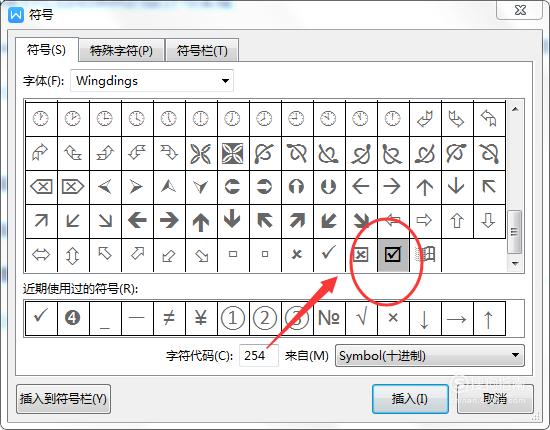Close the 符号 dialog window
Viewport: 550px width, 430px height.
pos(520,10)
